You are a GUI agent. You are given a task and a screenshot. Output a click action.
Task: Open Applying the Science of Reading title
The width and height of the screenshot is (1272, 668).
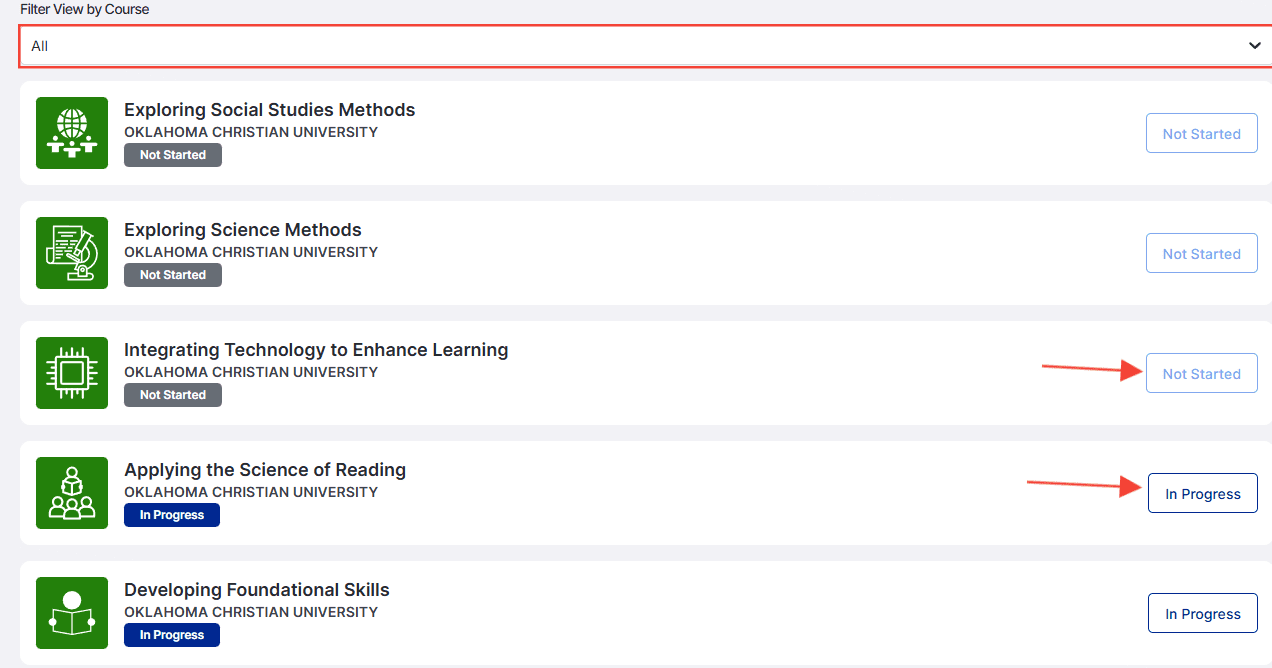[x=265, y=470]
